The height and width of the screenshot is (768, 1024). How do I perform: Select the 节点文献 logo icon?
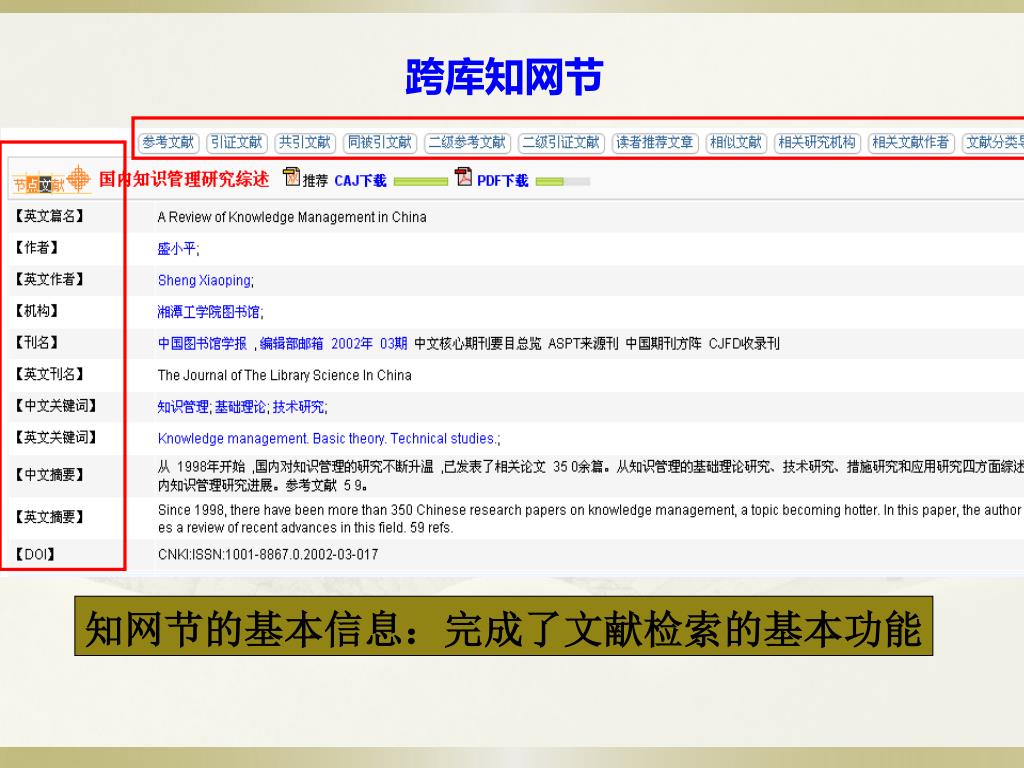tap(51, 180)
